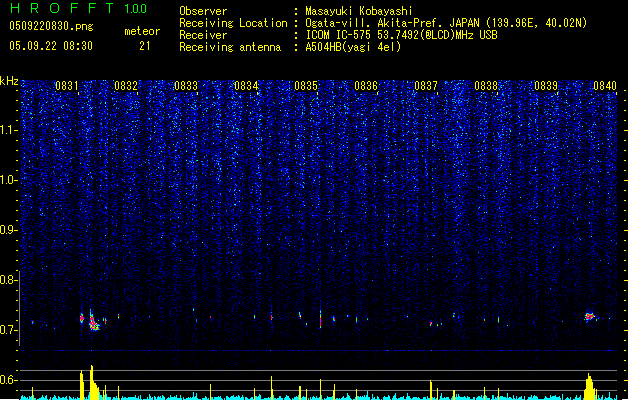Screen dimensions: 629x400
Task: Click the 0.7 kHz axis label
Action: (9, 330)
